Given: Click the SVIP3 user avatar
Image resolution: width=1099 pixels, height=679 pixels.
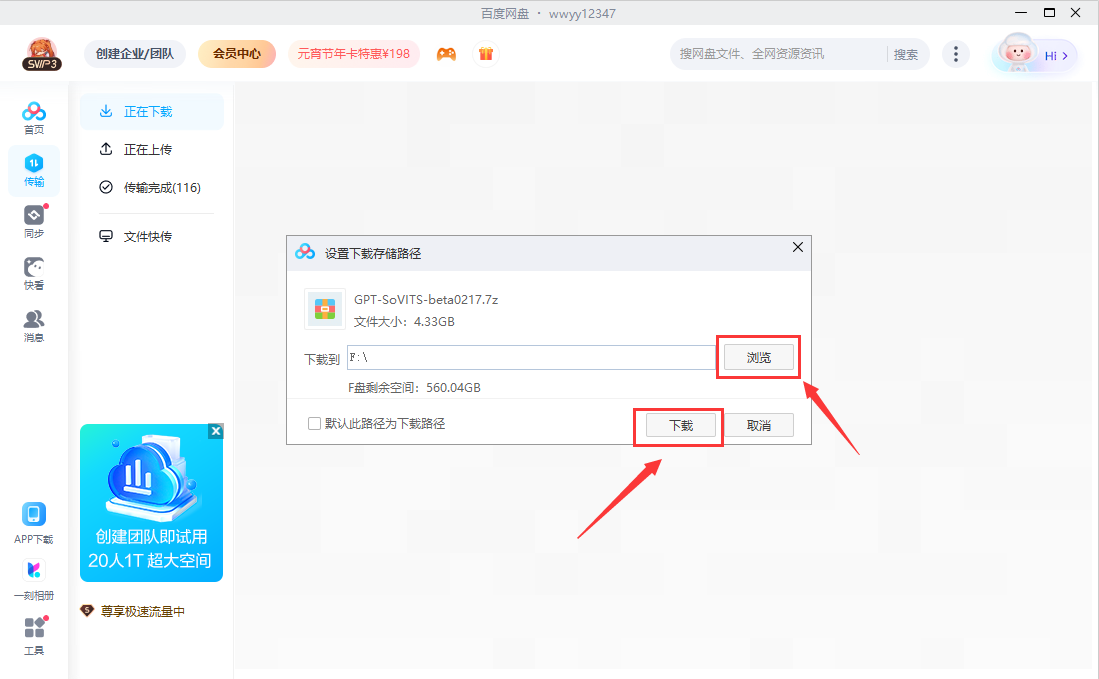Looking at the screenshot, I should point(42,54).
